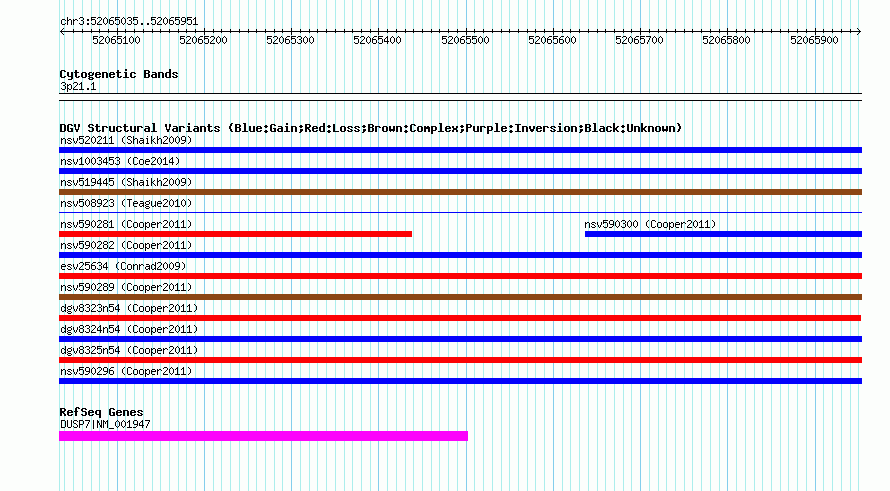
Task: Open the nsv508923 (Teague2010) label
Action: tap(126, 203)
